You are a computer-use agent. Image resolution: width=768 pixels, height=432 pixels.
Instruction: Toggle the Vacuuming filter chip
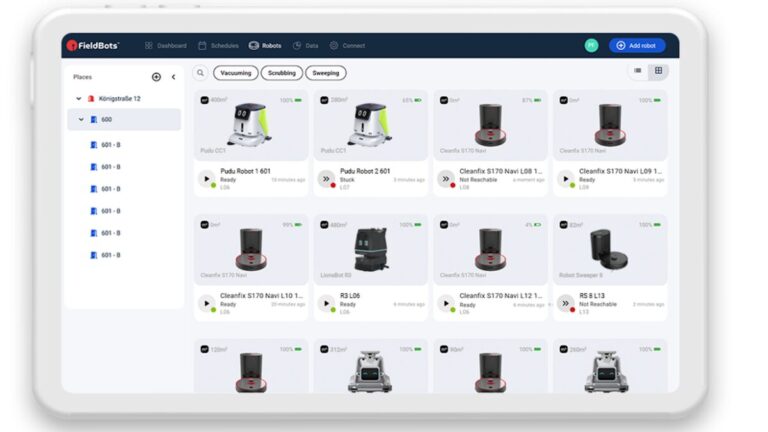pyautogui.click(x=236, y=73)
